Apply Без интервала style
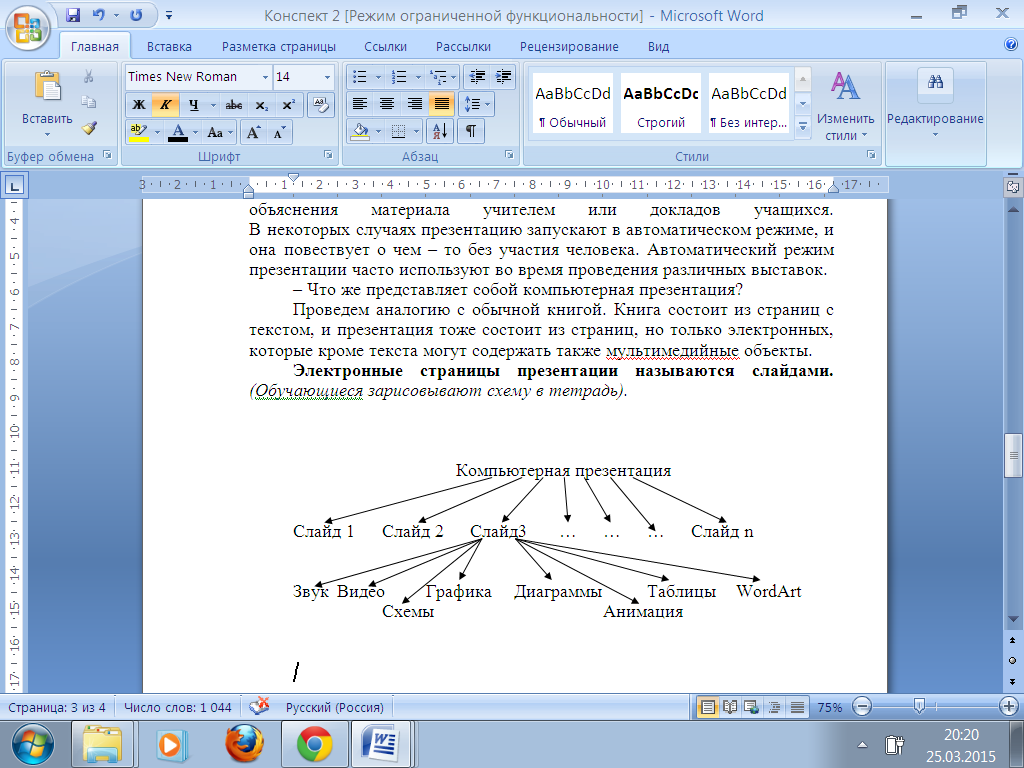Screen dimensions: 1024x768 [749, 103]
